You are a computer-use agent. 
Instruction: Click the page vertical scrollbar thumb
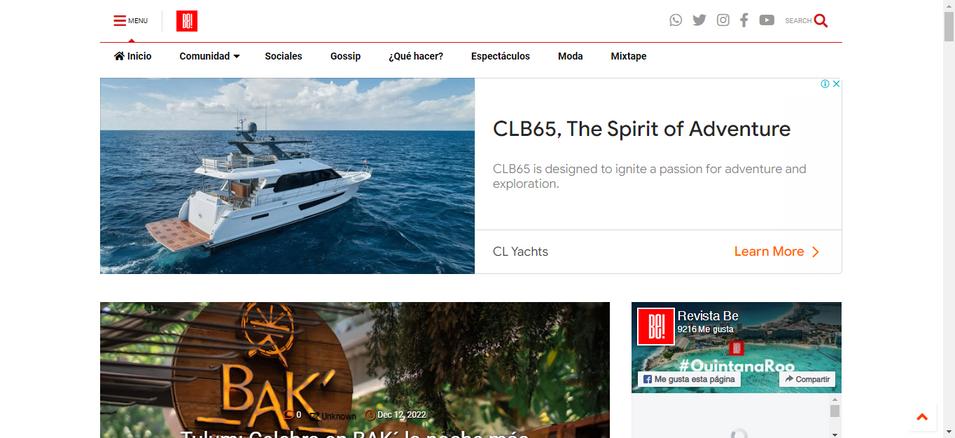949,26
